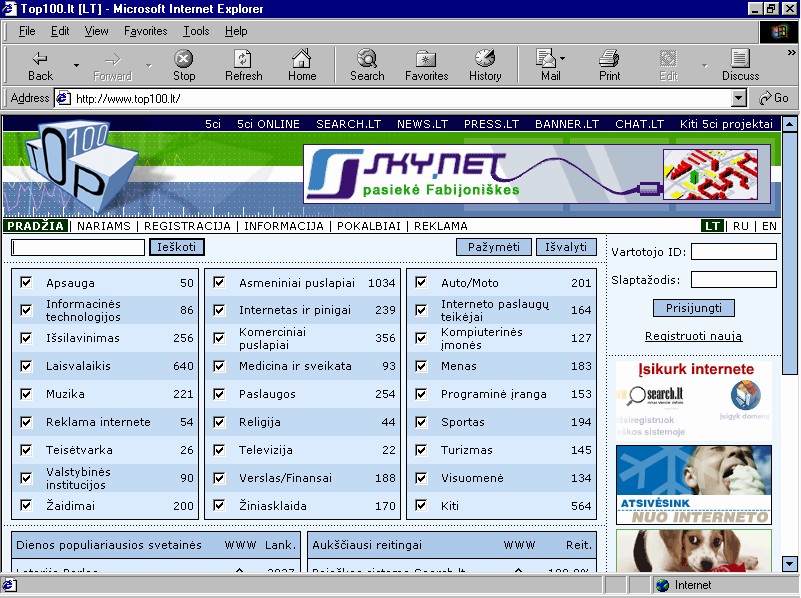Open the Mail button dropdown
The image size is (801, 598).
pos(563,58)
